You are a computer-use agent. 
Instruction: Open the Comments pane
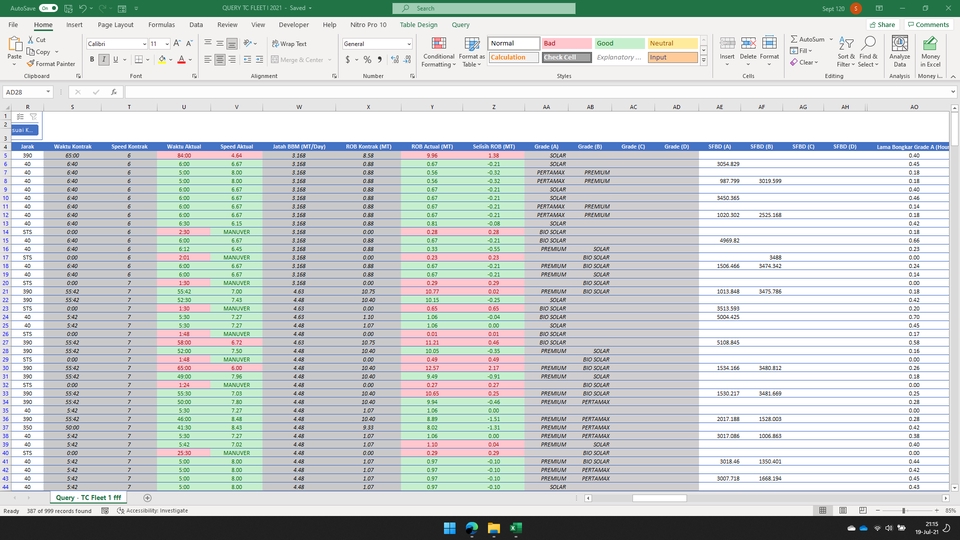pos(928,24)
